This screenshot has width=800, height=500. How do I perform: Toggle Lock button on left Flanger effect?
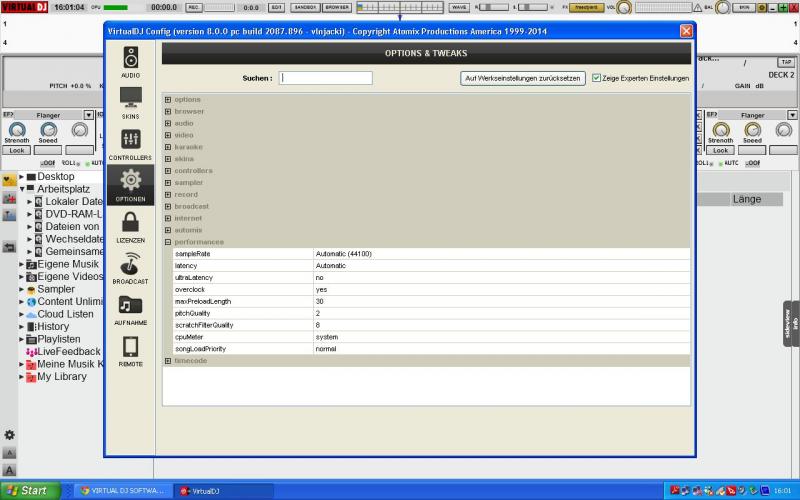click(17, 151)
